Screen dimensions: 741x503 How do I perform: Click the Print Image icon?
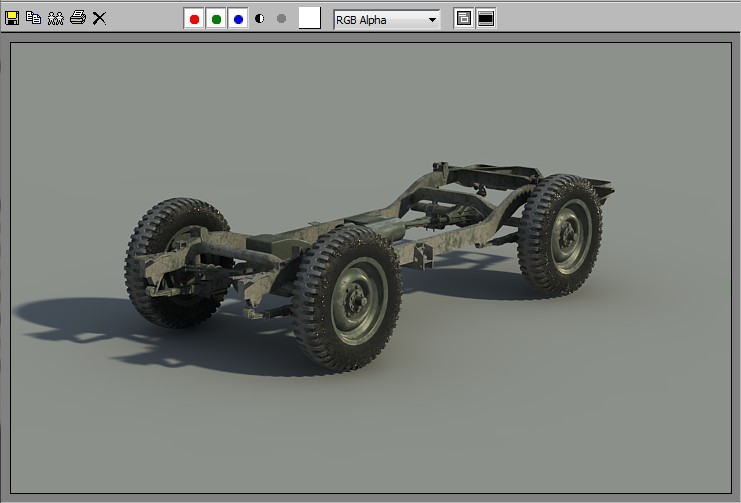point(78,18)
